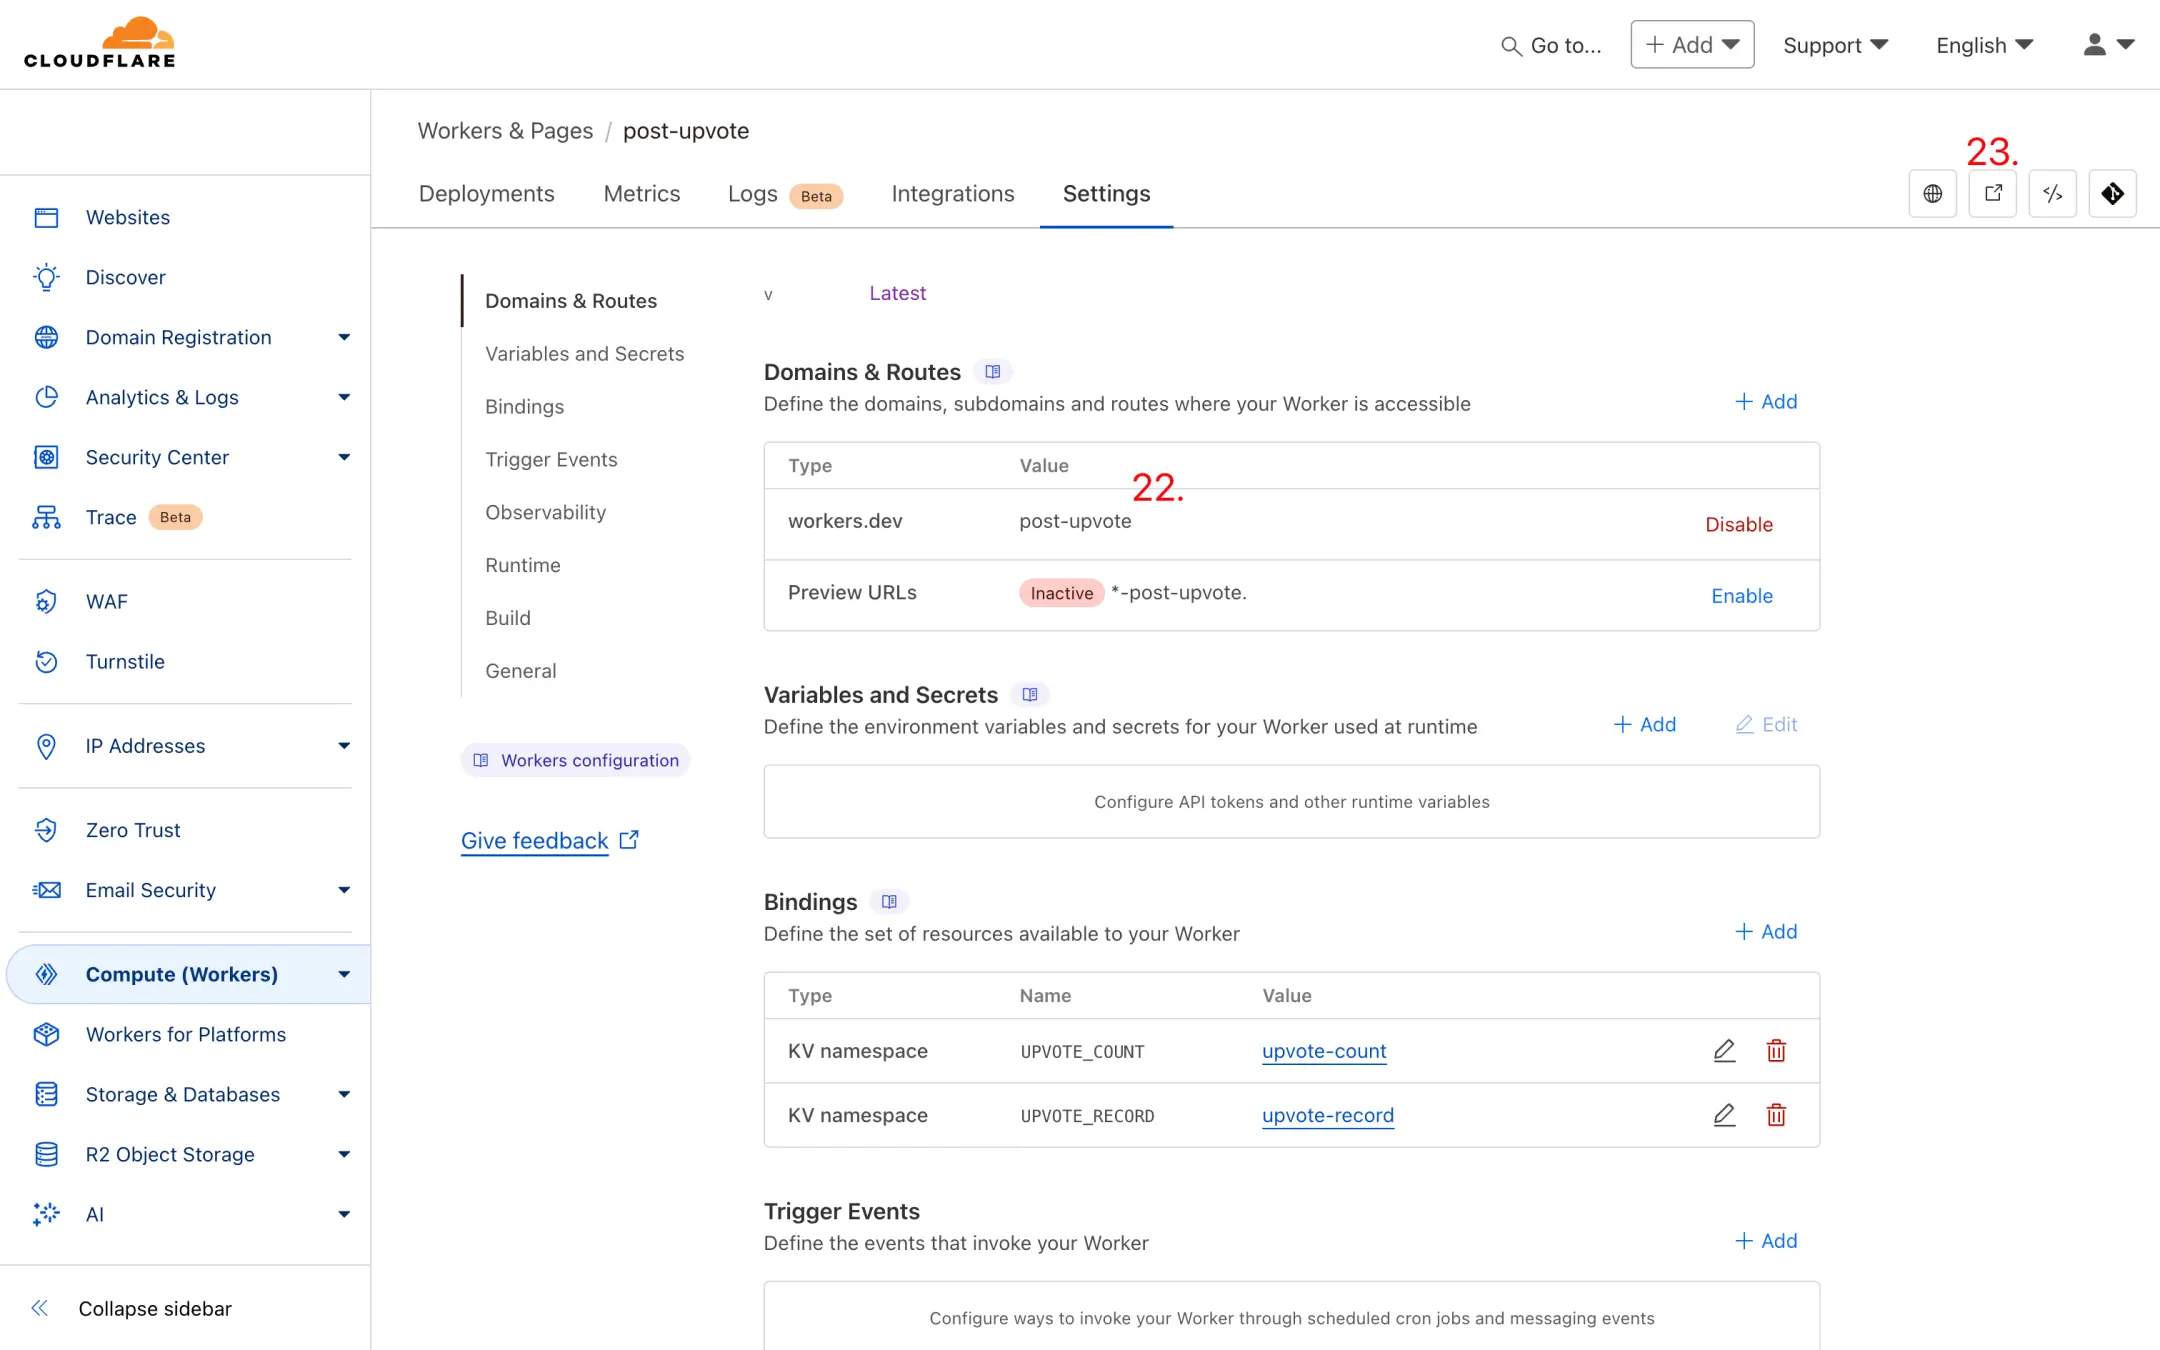The width and height of the screenshot is (2160, 1350).
Task: Click the IP Addresses pin icon
Action: [x=46, y=746]
